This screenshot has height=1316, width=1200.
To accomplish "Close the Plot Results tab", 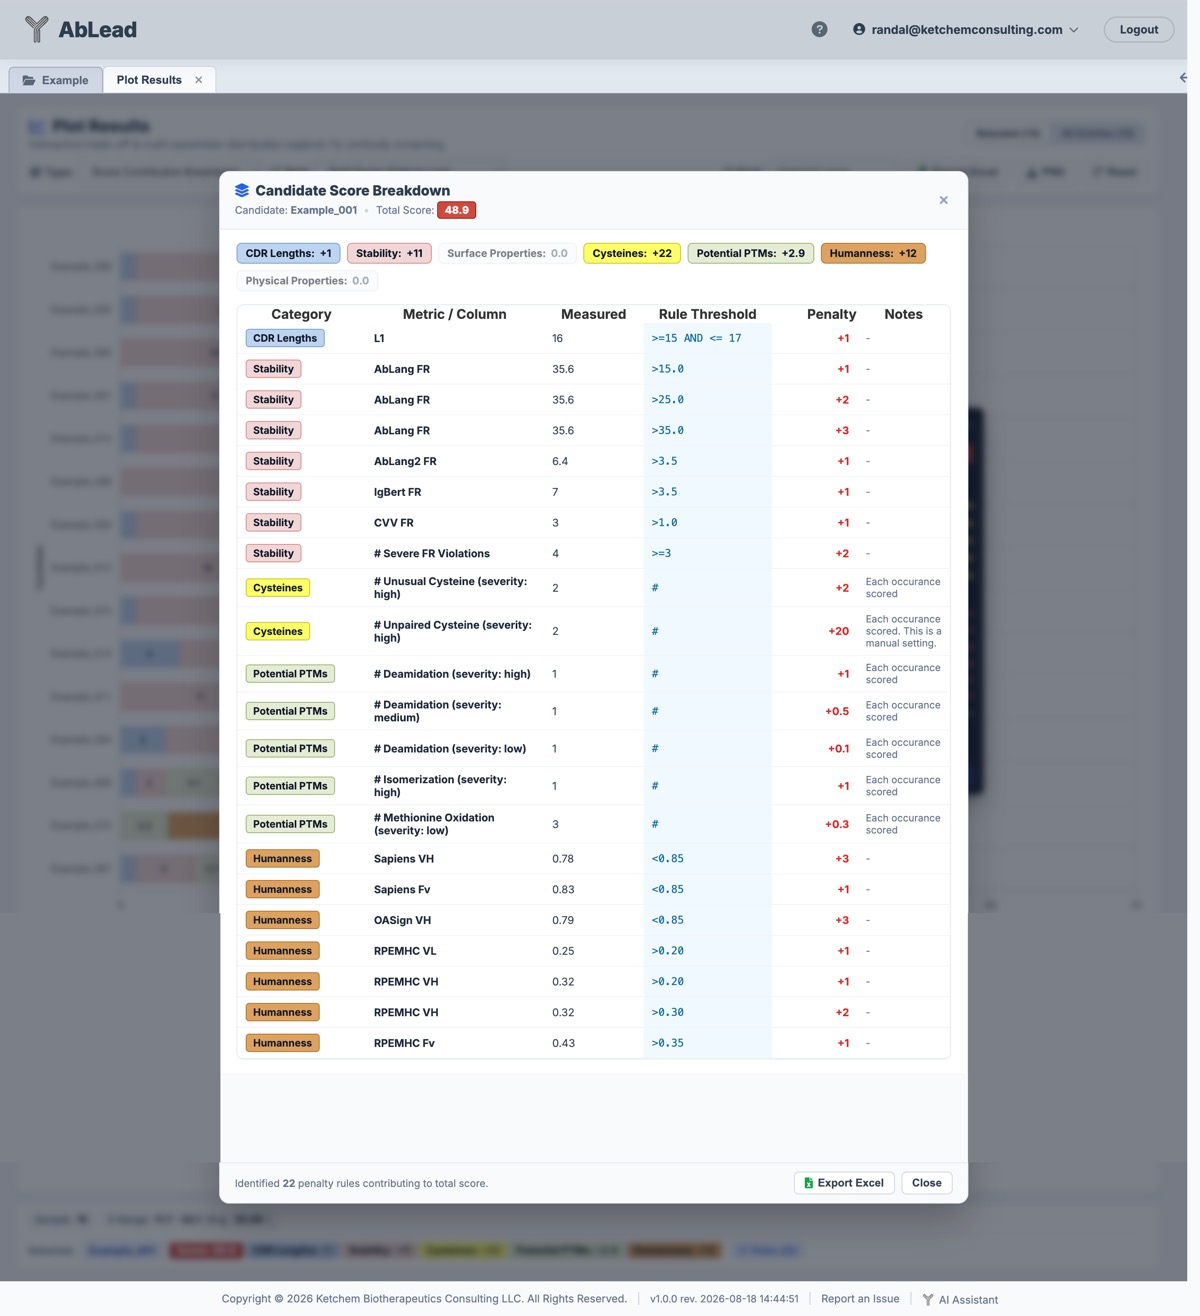I will point(199,80).
